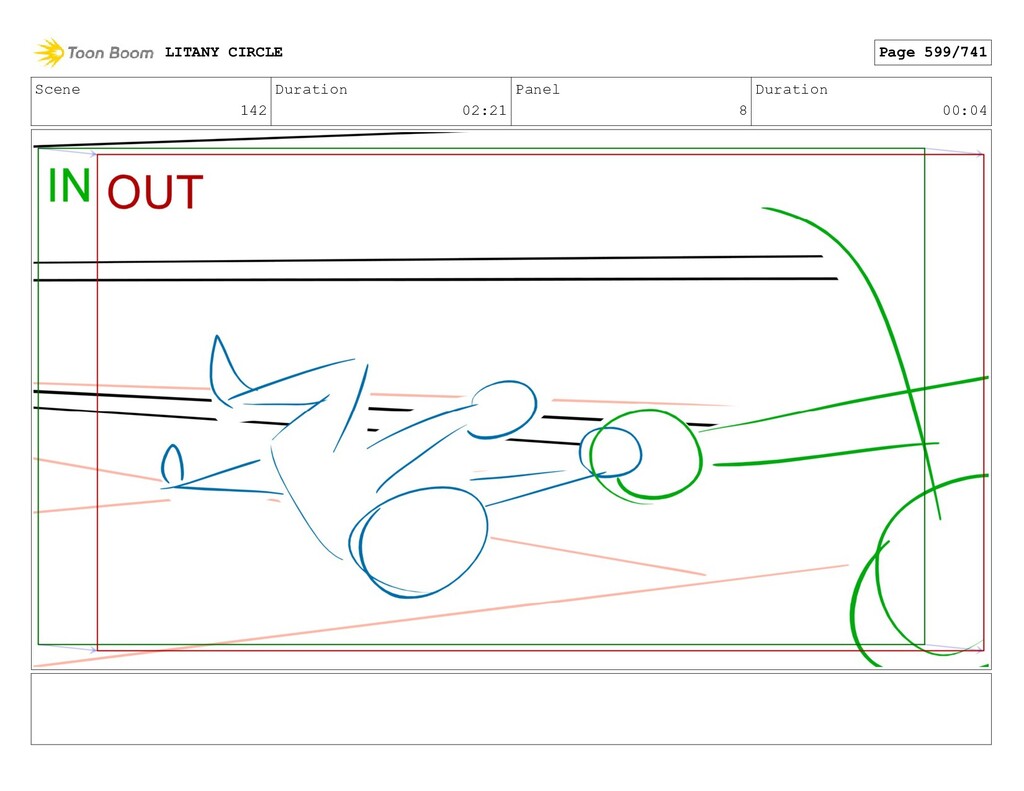Click panel number 8
The width and height of the screenshot is (1024, 791).
click(743, 110)
